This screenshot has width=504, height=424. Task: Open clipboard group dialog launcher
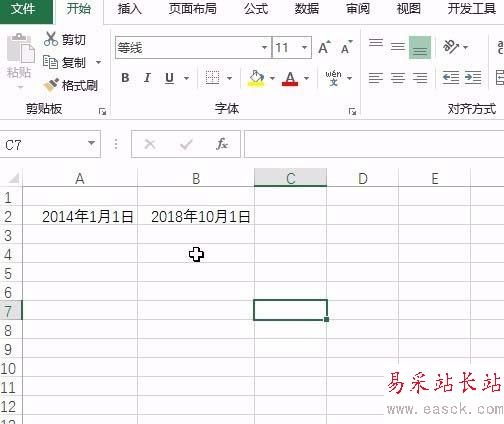102,112
